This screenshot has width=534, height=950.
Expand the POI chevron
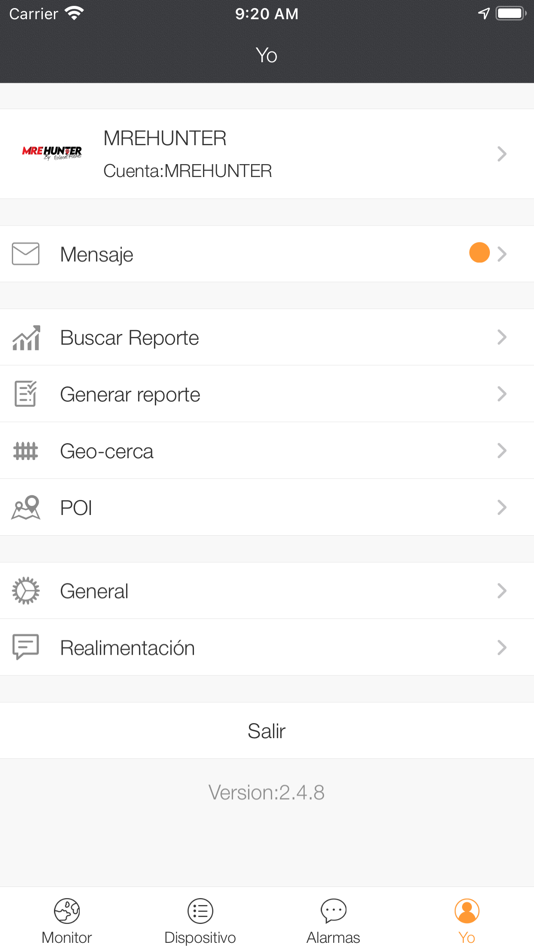point(502,507)
